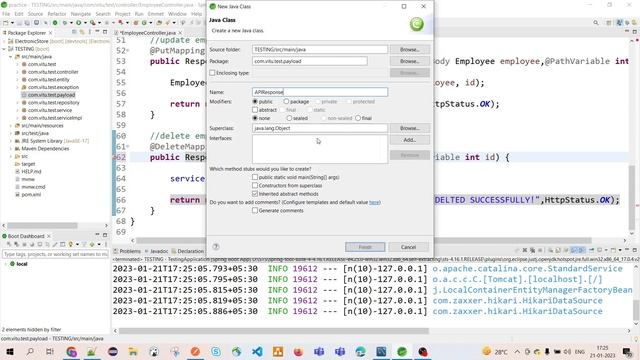Click the console horizontal scrollbar
Viewport: 640px width, 360px height.
[273, 331]
